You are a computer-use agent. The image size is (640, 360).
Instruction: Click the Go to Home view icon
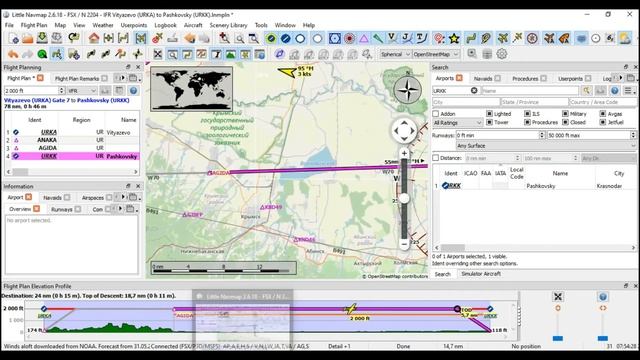(94, 38)
